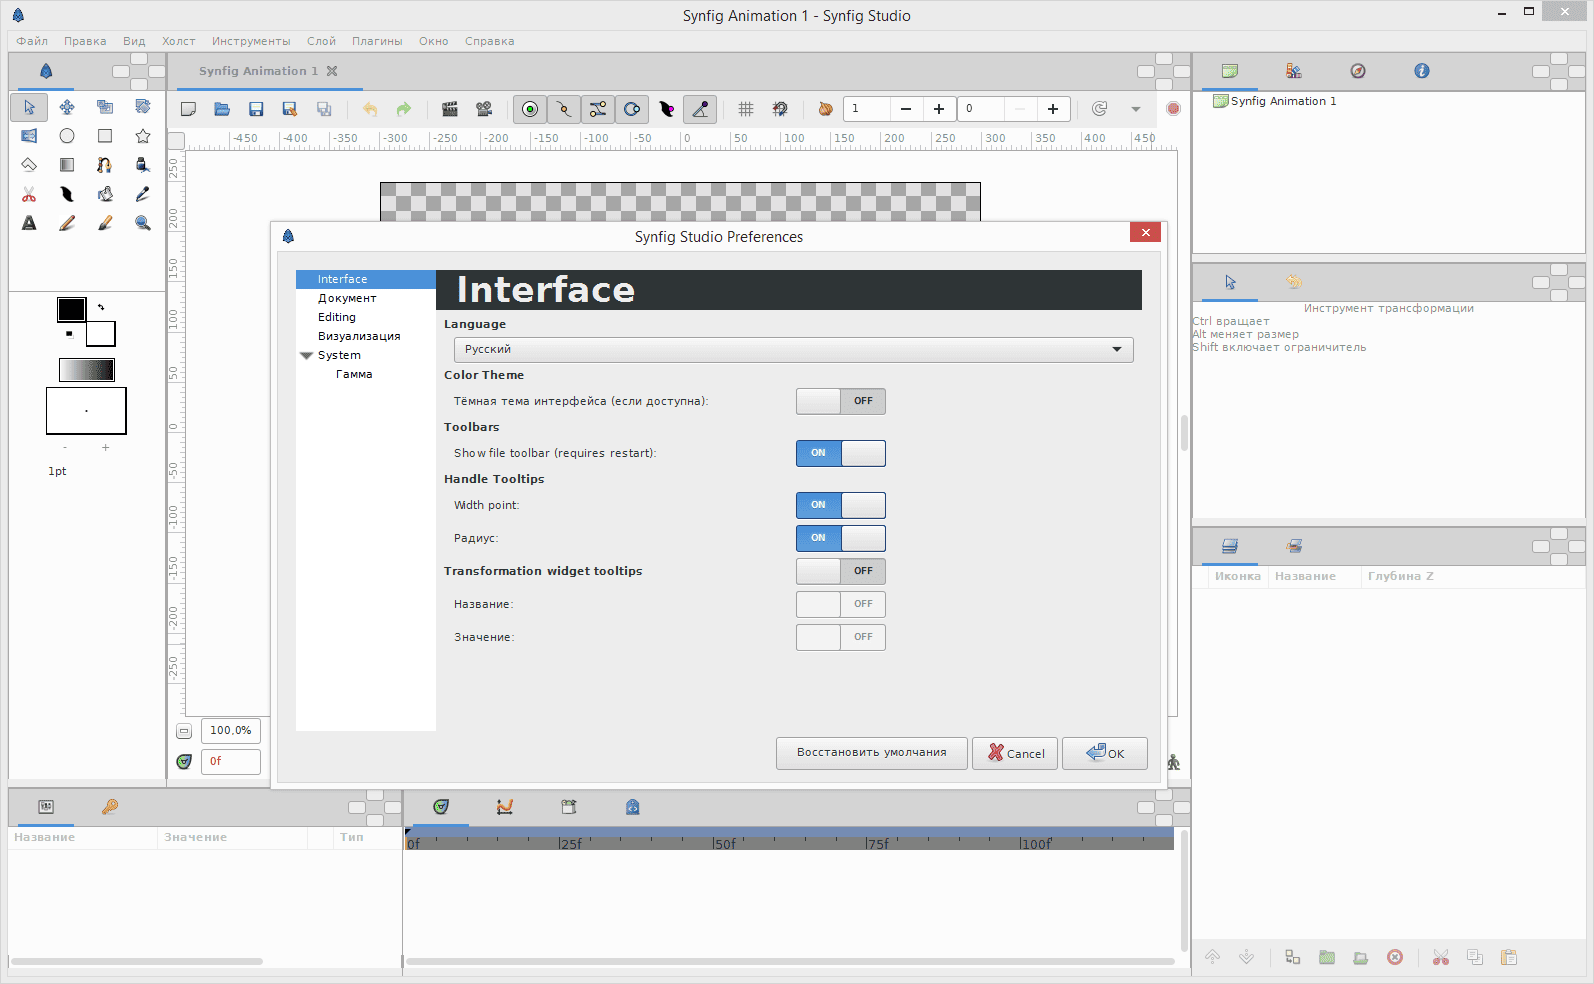
Task: Click the Cancel button
Action: [x=1016, y=753]
